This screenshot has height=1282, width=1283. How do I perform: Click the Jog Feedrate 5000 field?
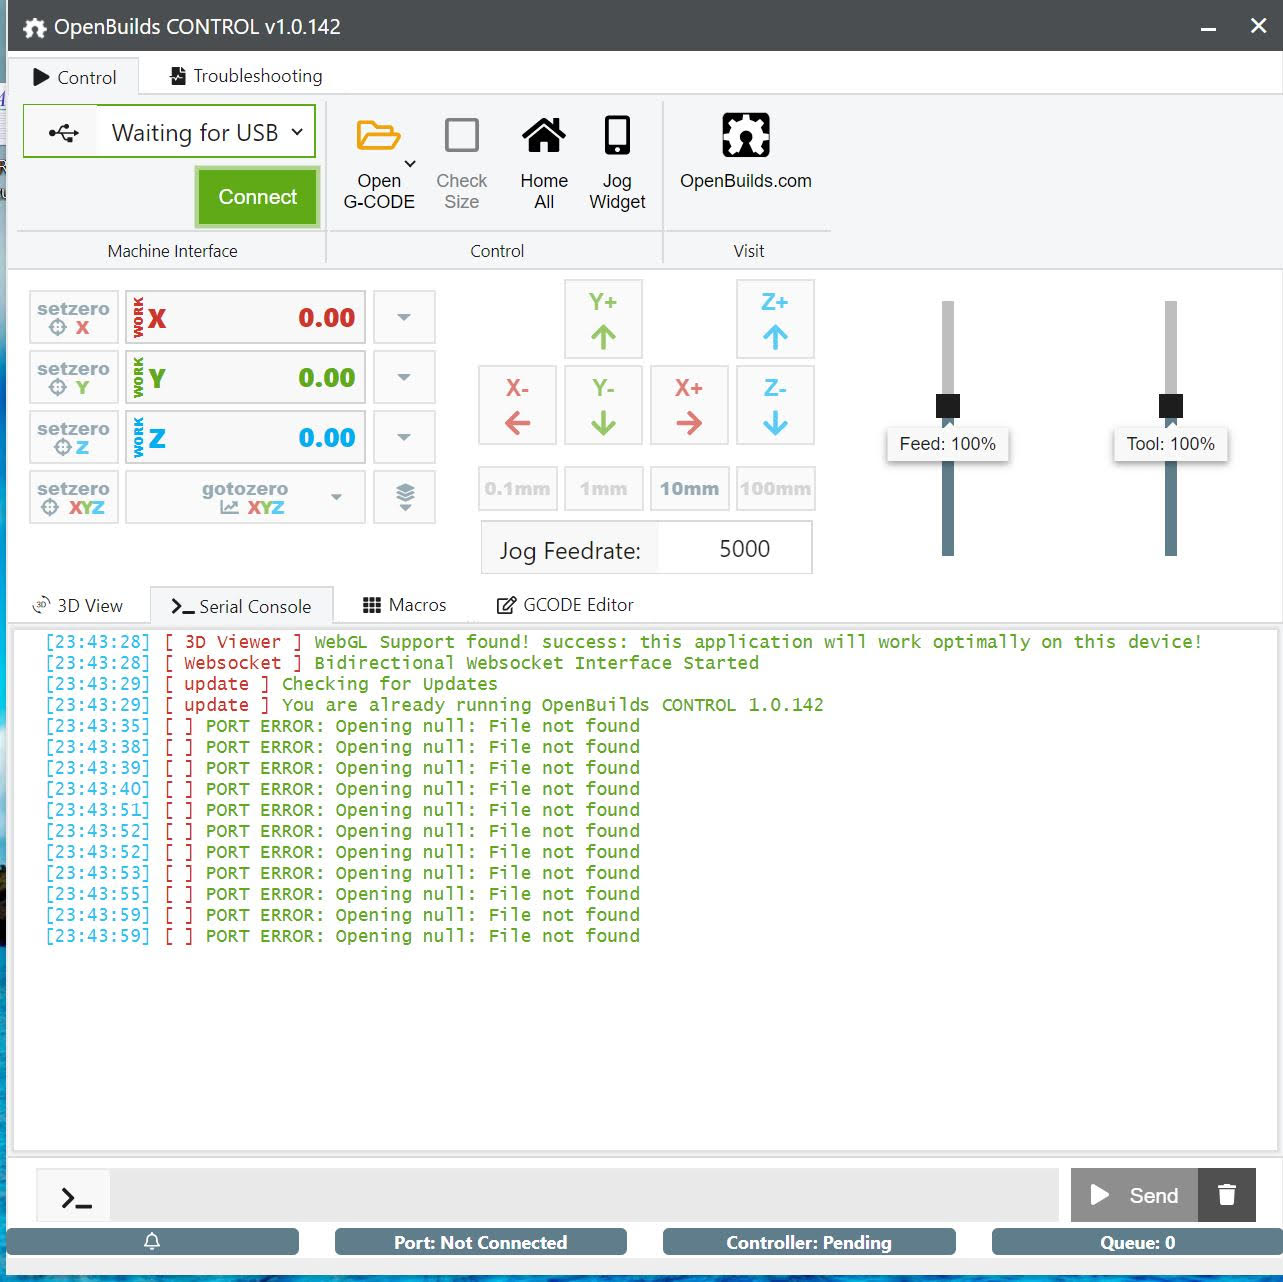(x=735, y=548)
